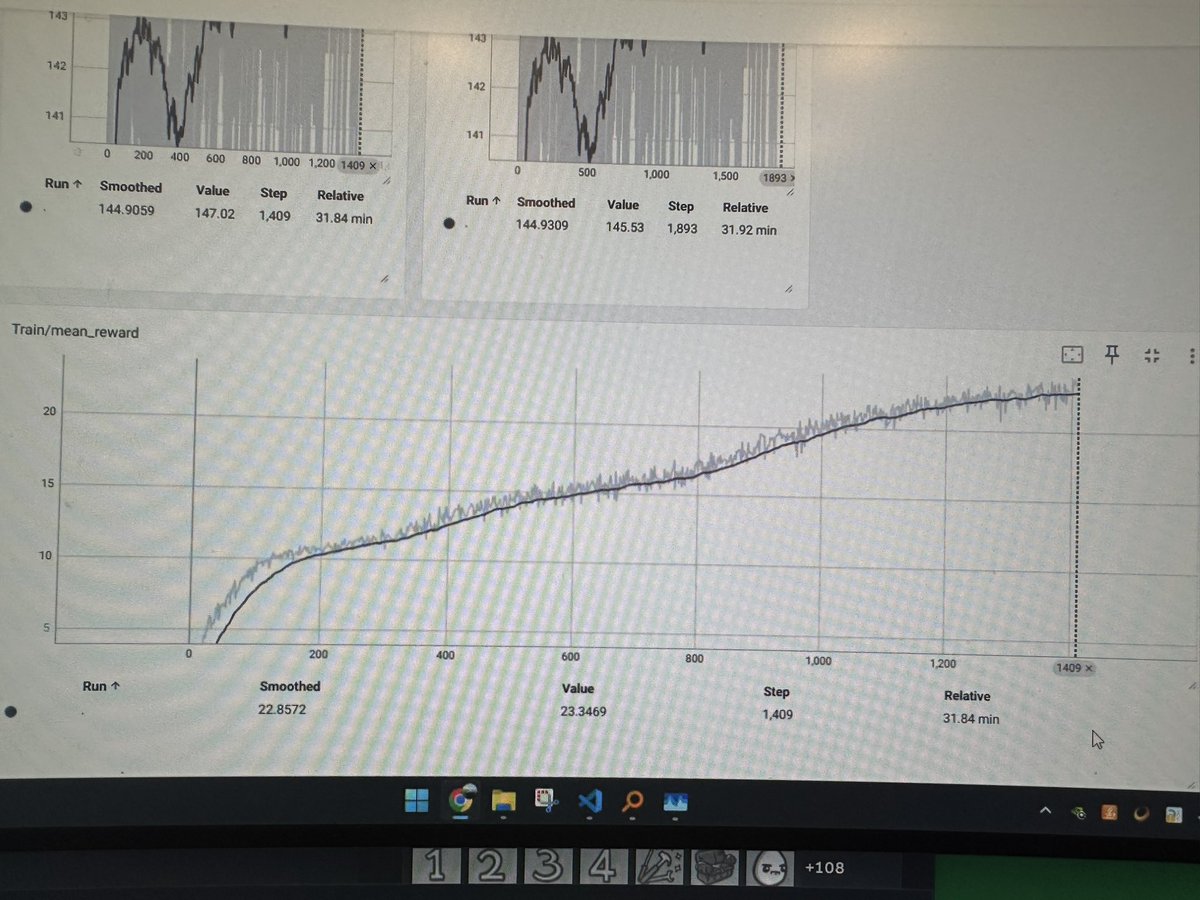This screenshot has width=1200, height=900.
Task: Open the Windows Start menu
Action: coord(416,800)
